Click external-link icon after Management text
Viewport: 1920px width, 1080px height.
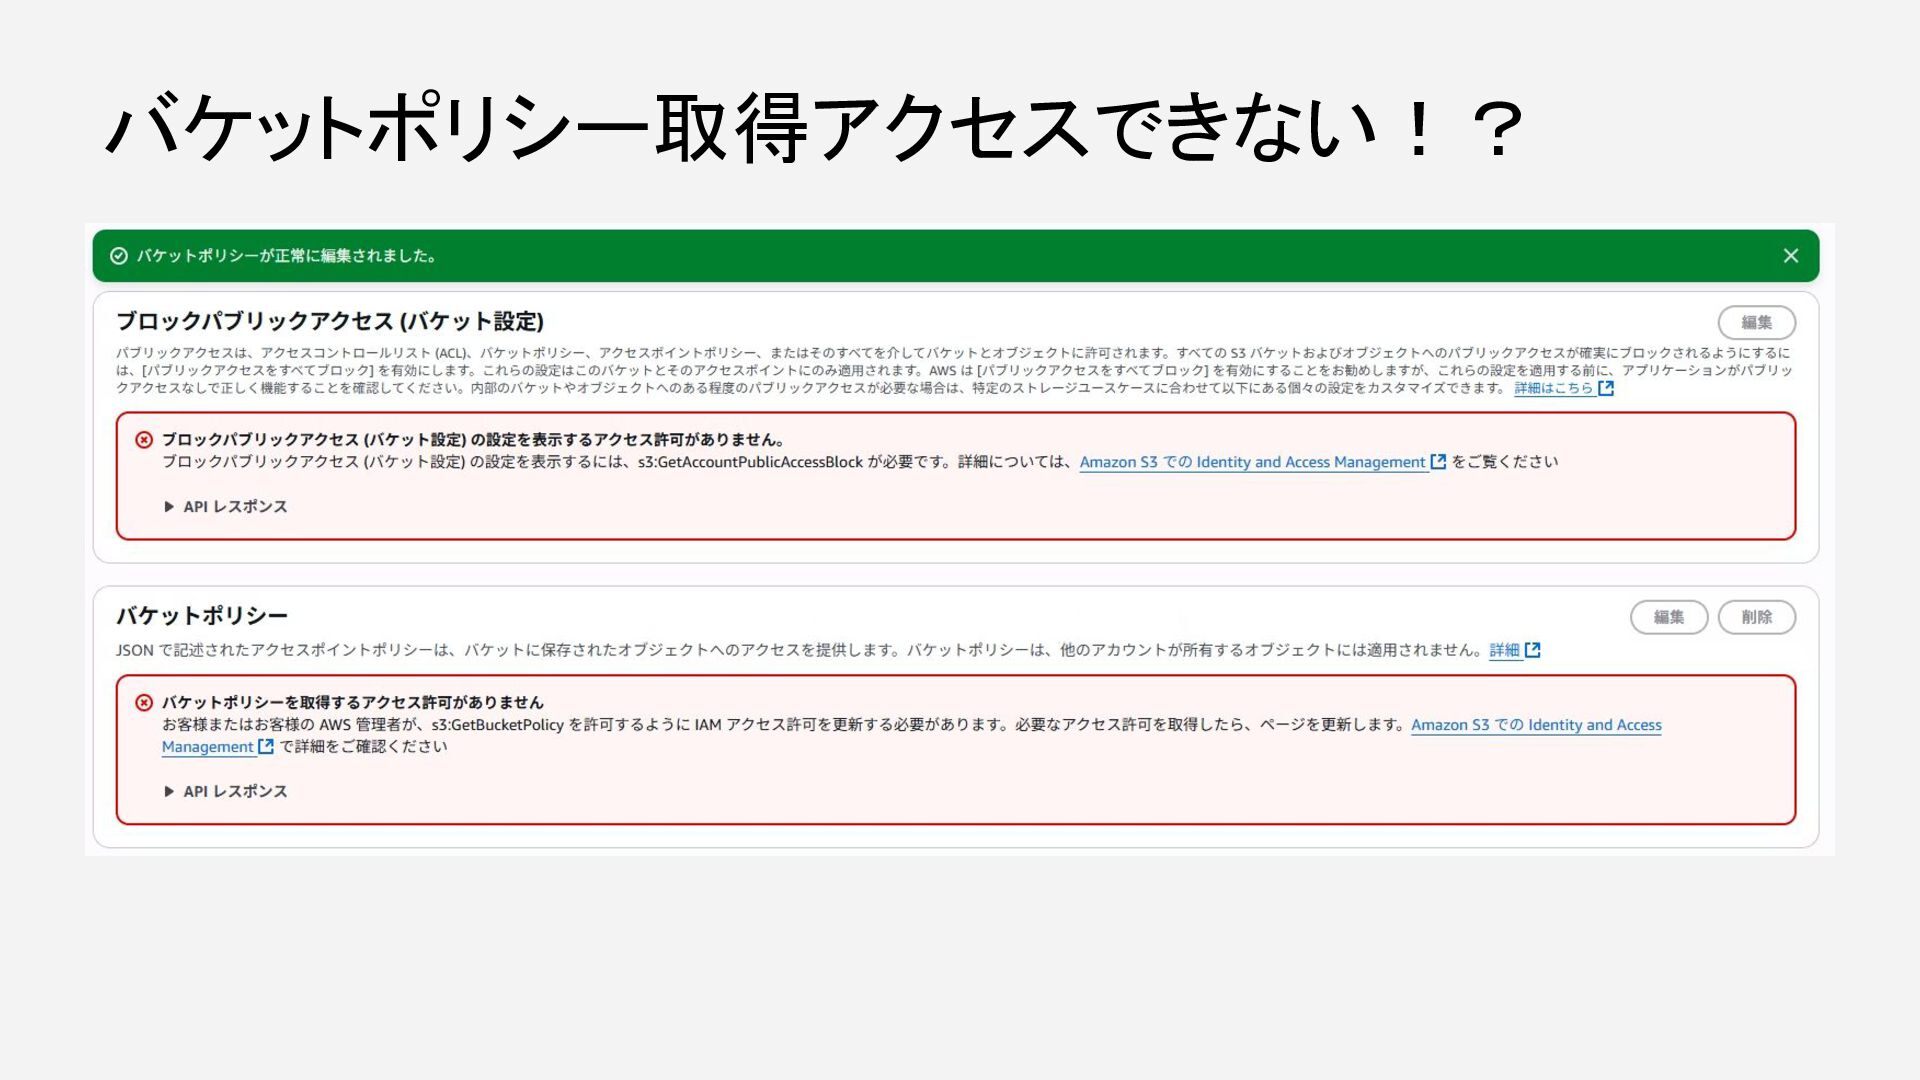click(266, 747)
